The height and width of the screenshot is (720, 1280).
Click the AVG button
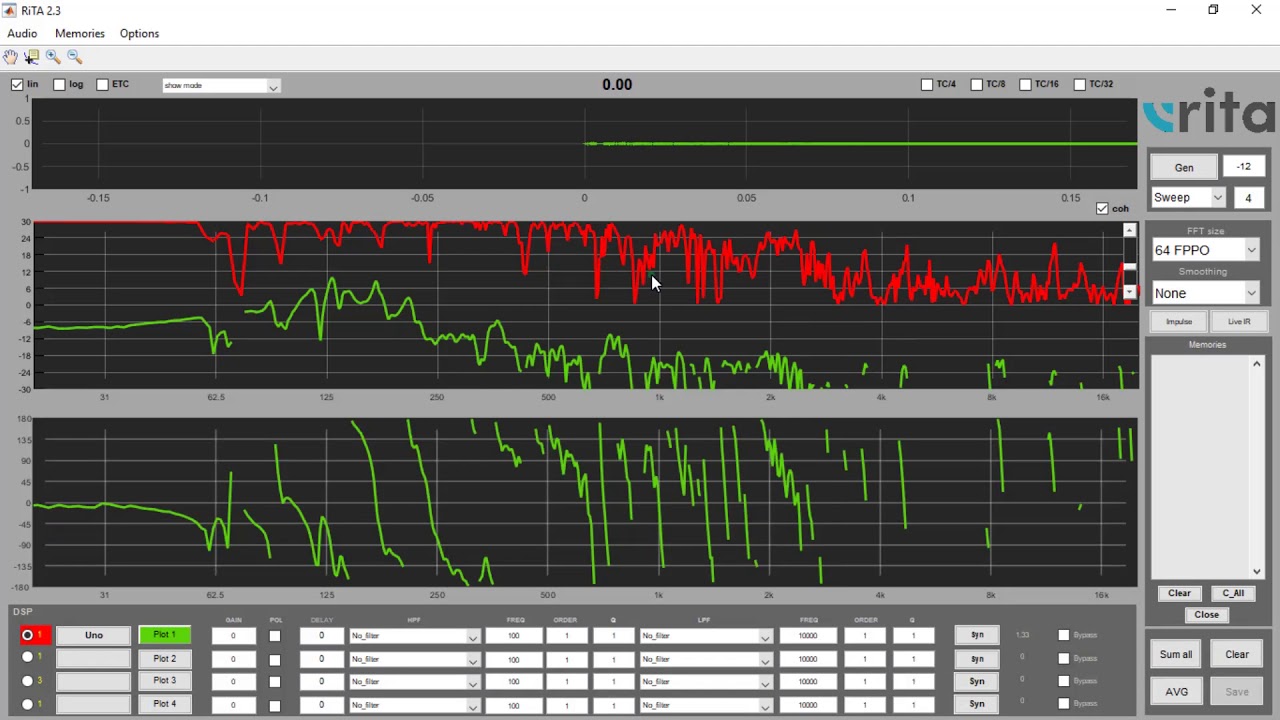1176,691
